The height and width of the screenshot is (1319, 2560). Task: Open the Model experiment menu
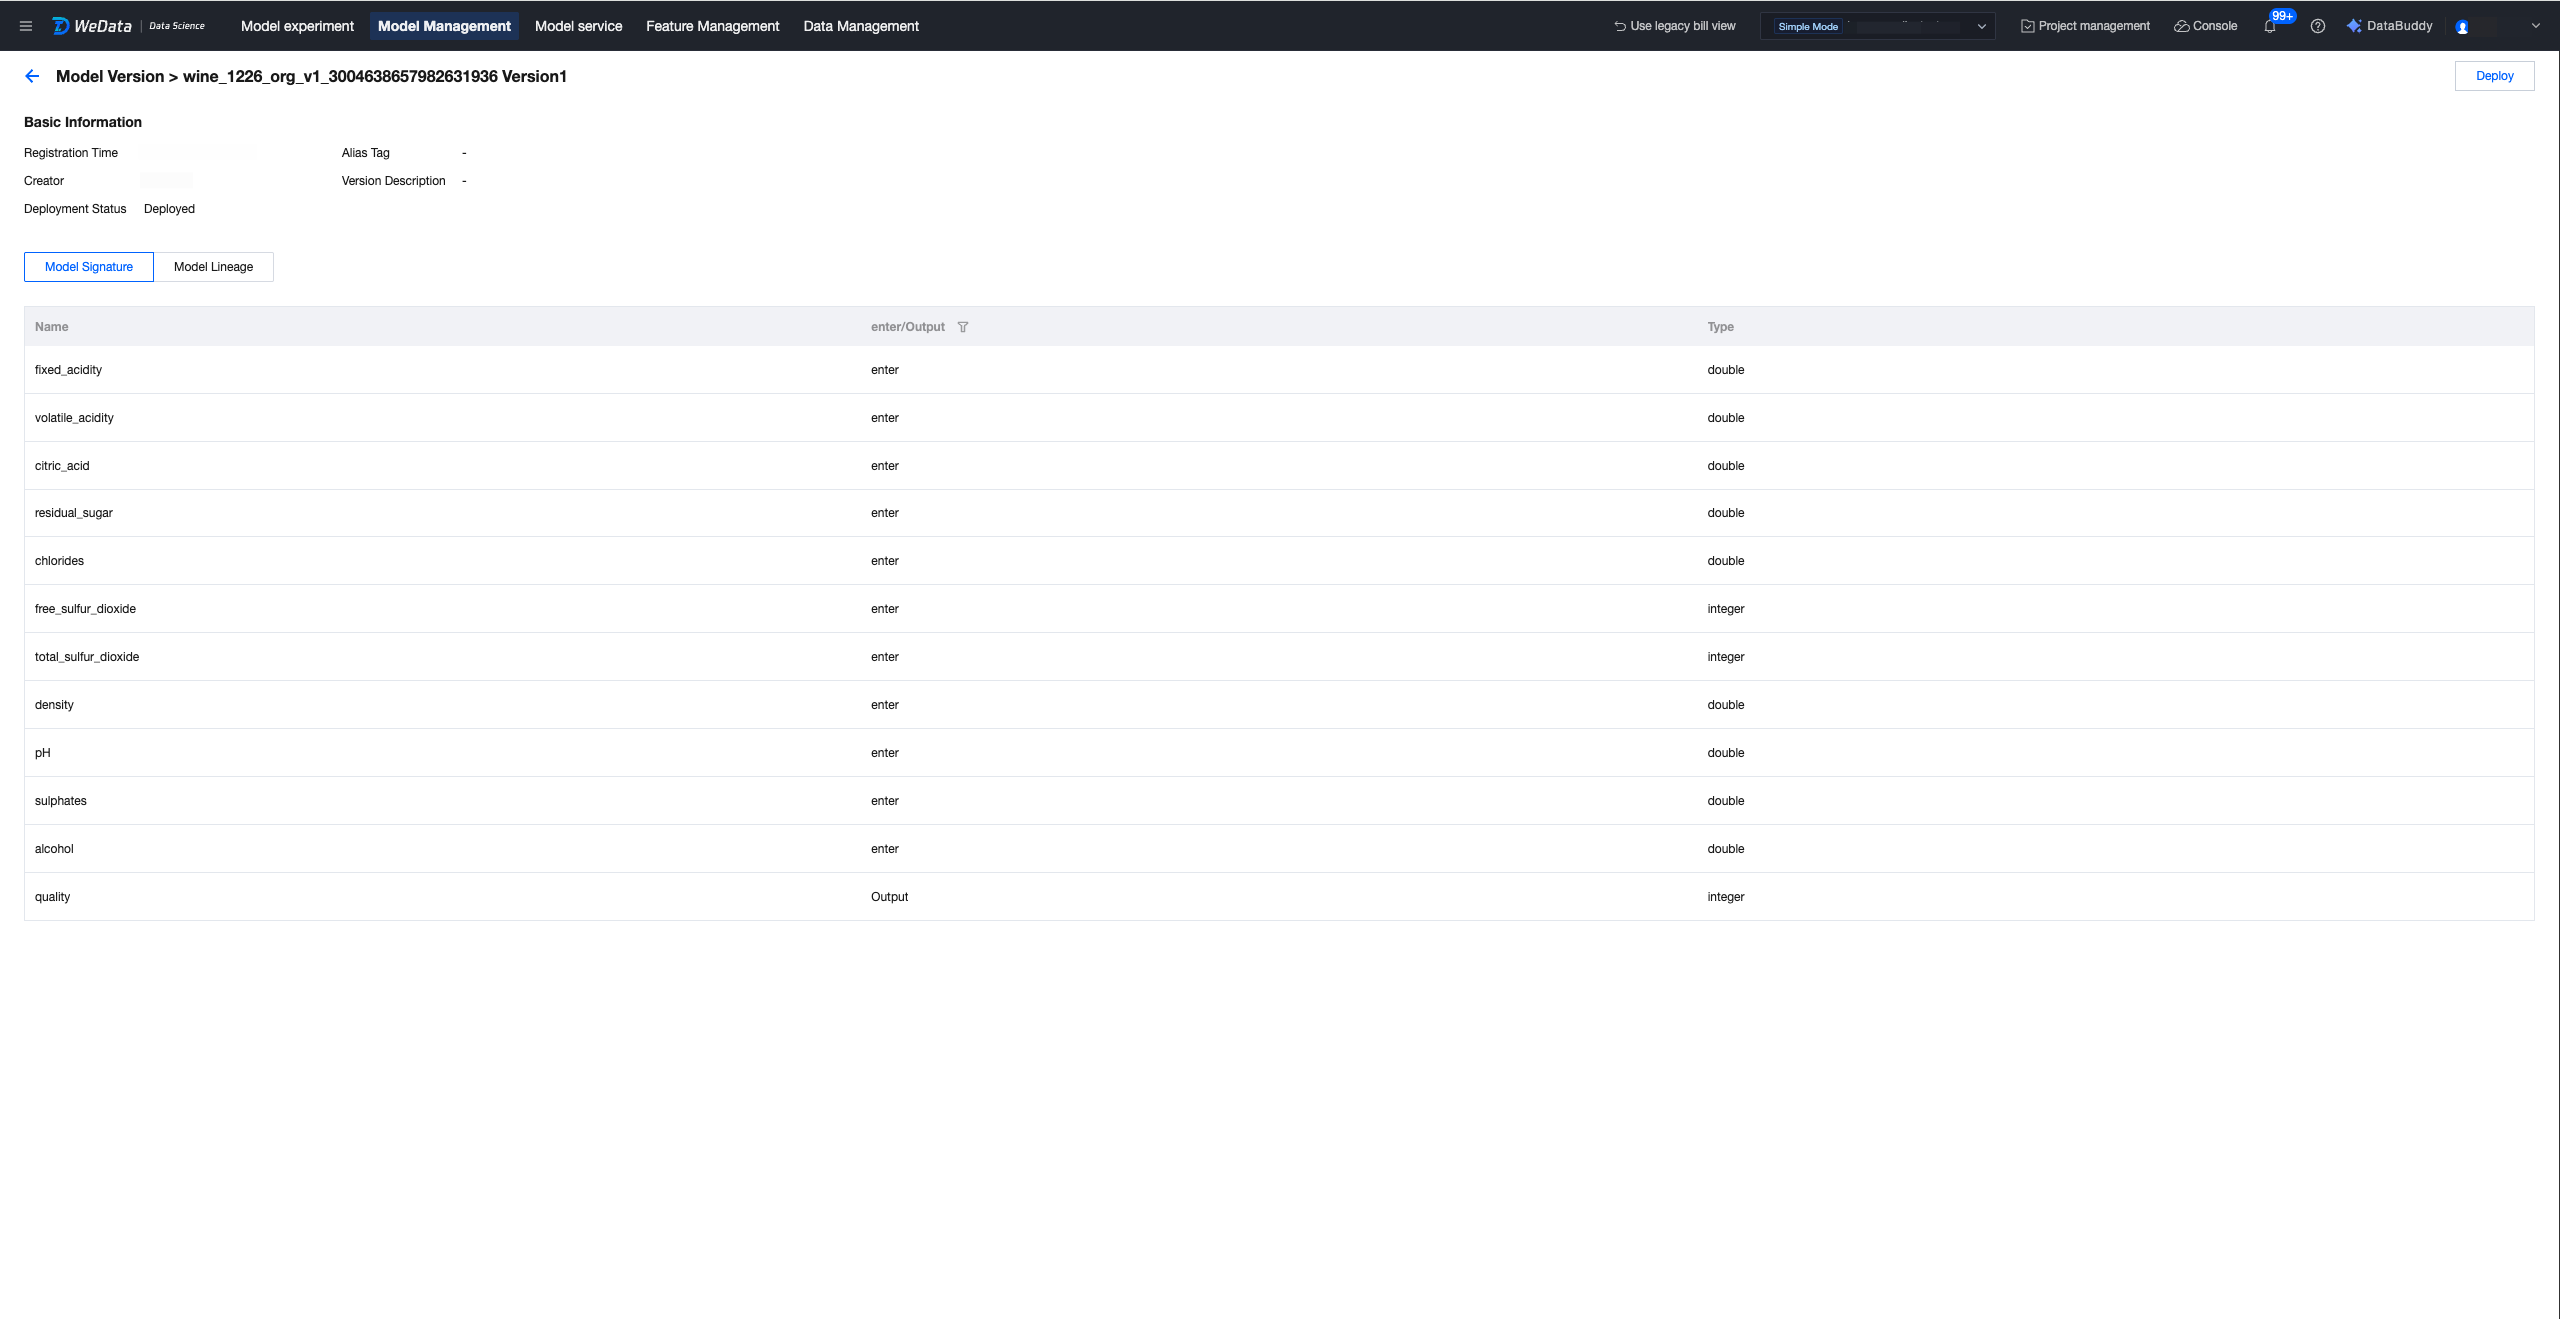pos(297,26)
